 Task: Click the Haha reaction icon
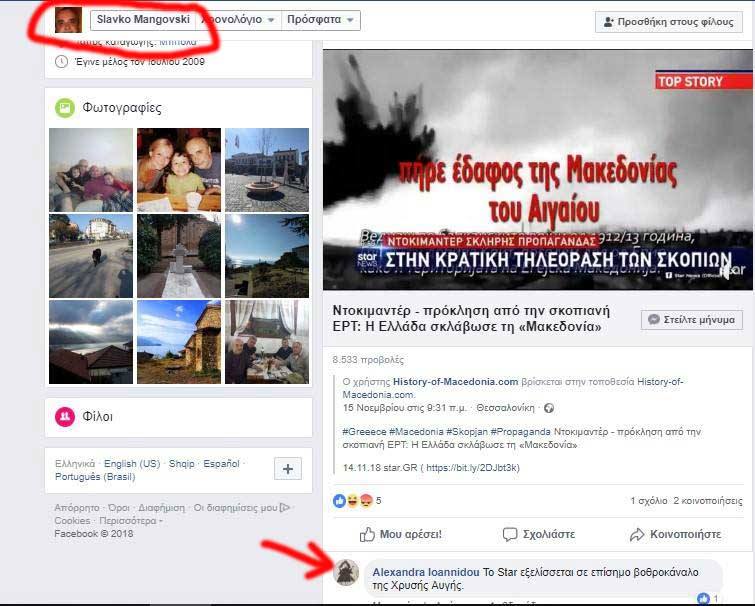point(352,501)
